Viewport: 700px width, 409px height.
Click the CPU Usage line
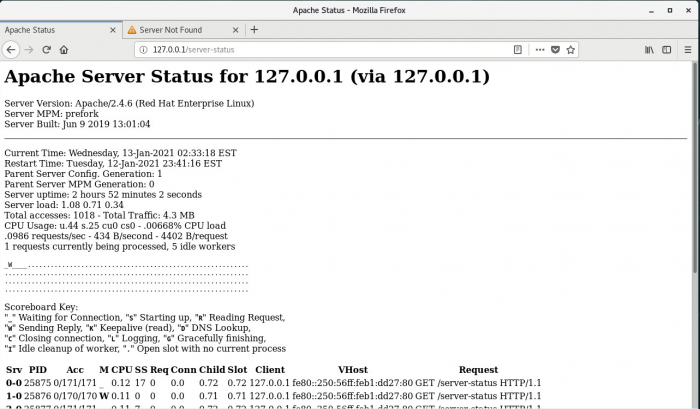point(115,225)
